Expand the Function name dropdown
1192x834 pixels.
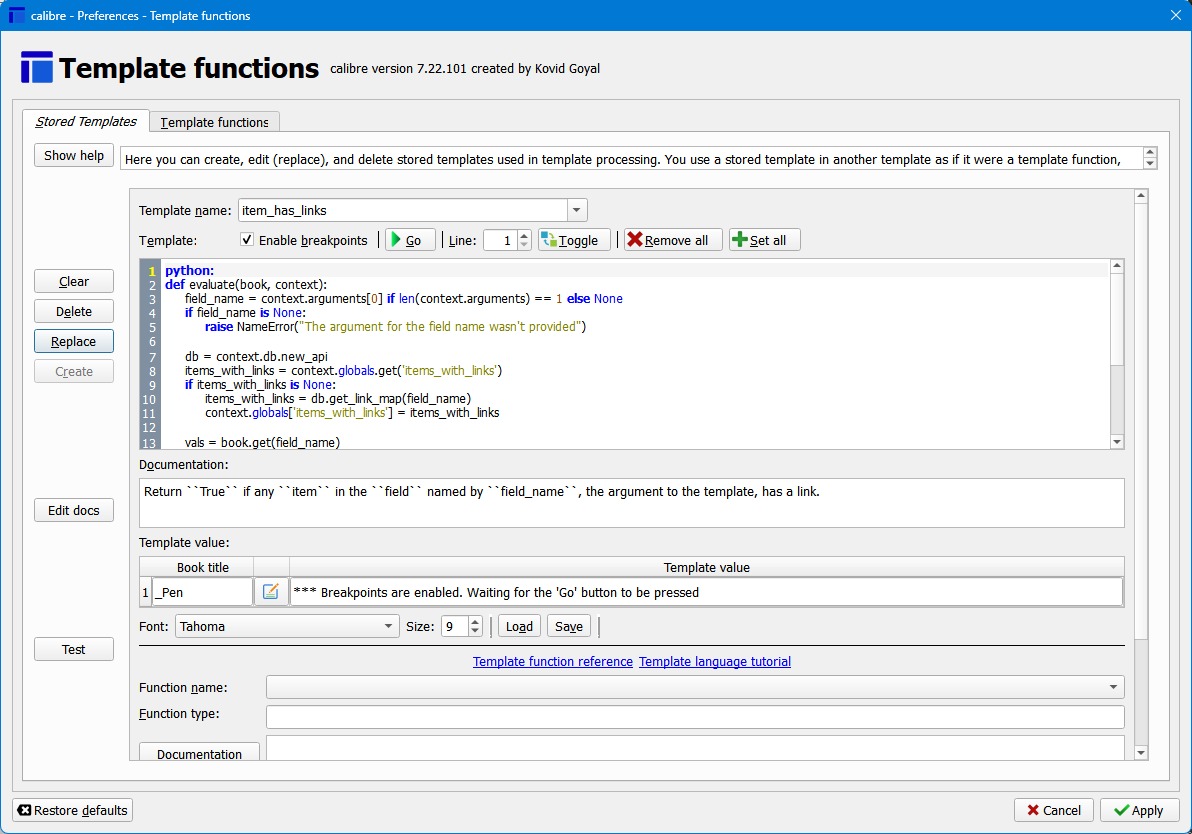1112,687
